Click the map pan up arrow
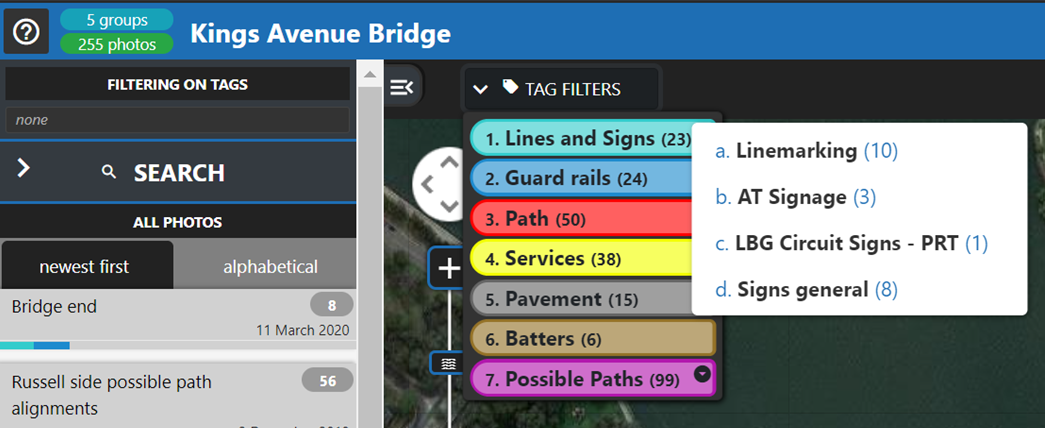Screen dimensions: 1045x428 click(449, 162)
